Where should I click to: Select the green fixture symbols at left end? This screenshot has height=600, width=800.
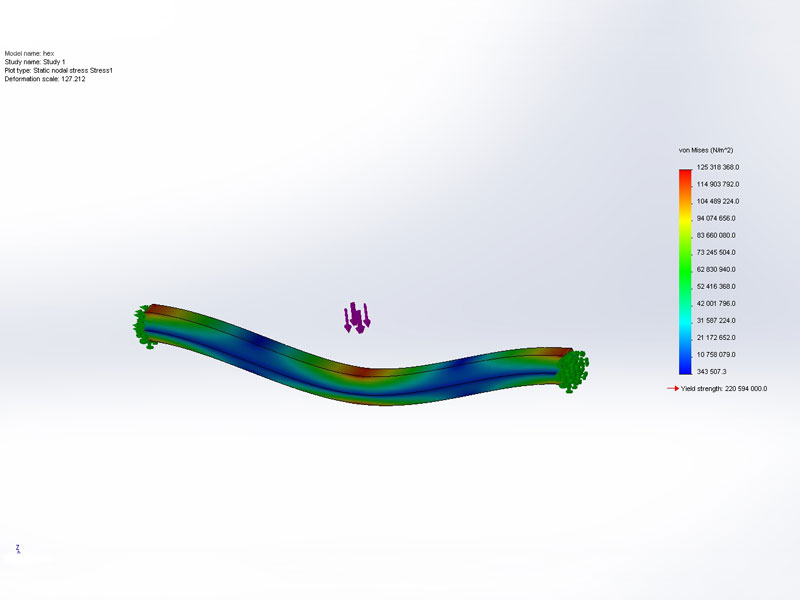tap(144, 325)
